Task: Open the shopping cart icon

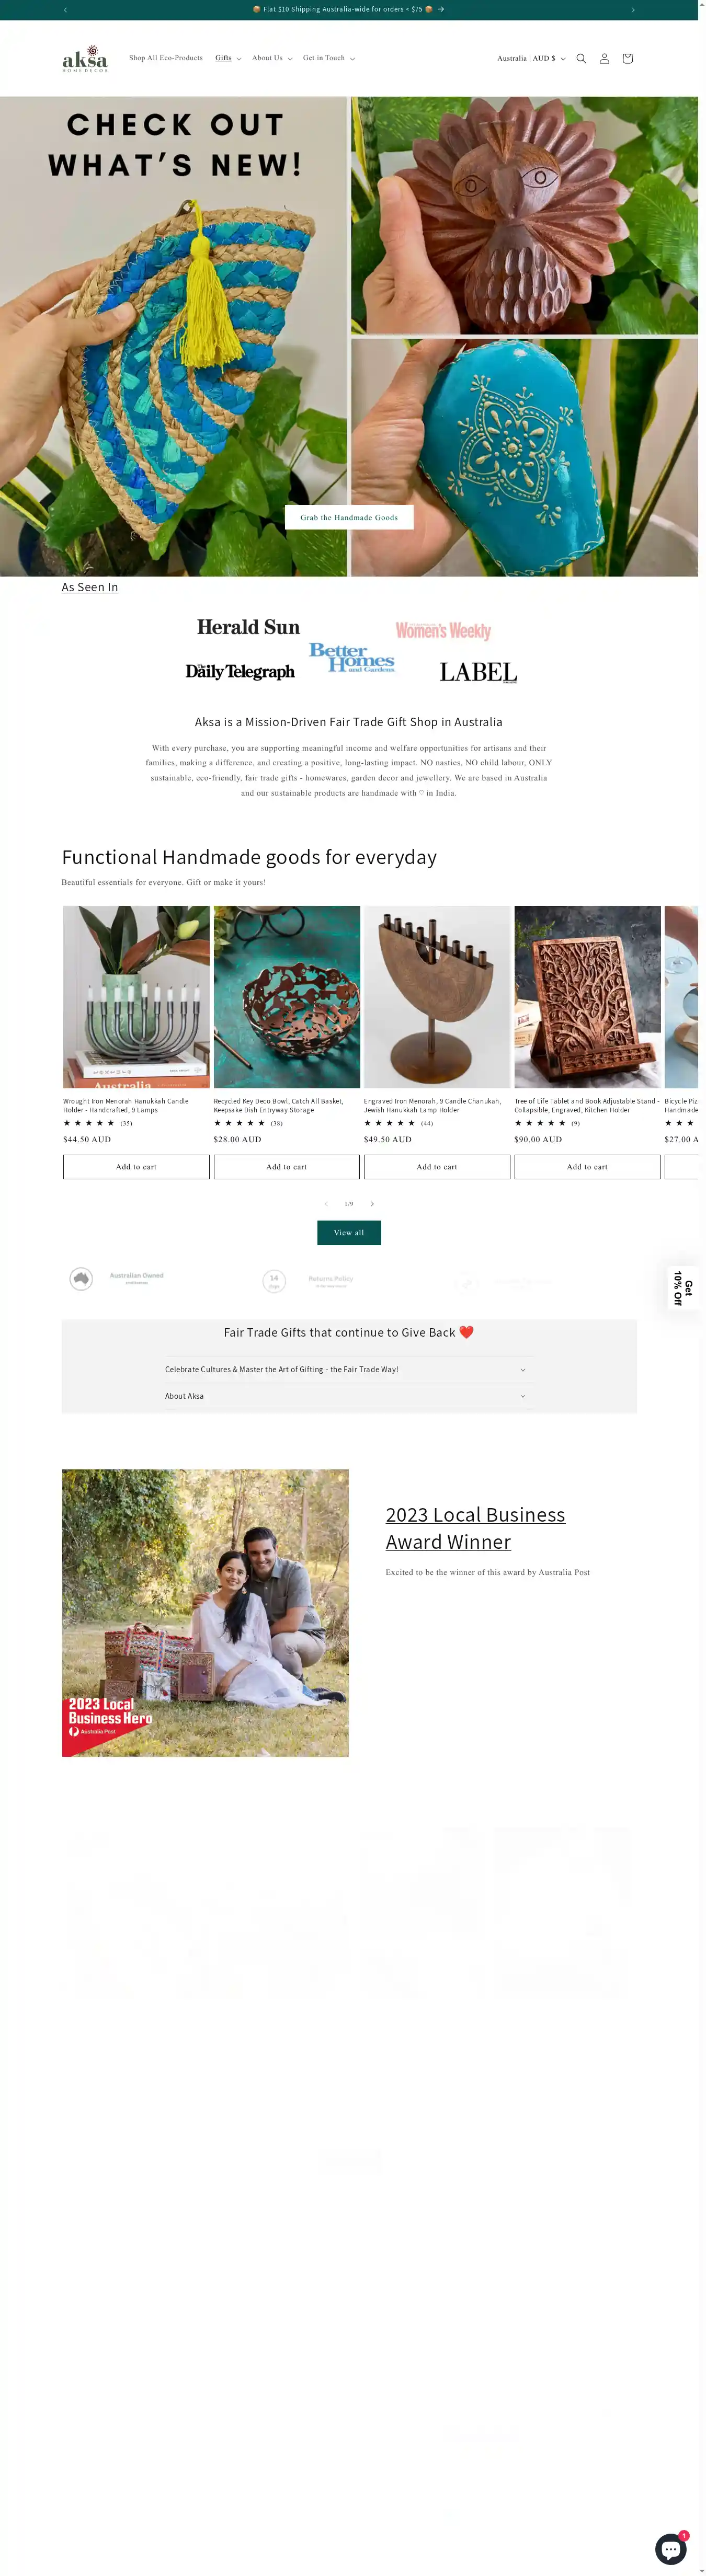Action: pyautogui.click(x=627, y=58)
